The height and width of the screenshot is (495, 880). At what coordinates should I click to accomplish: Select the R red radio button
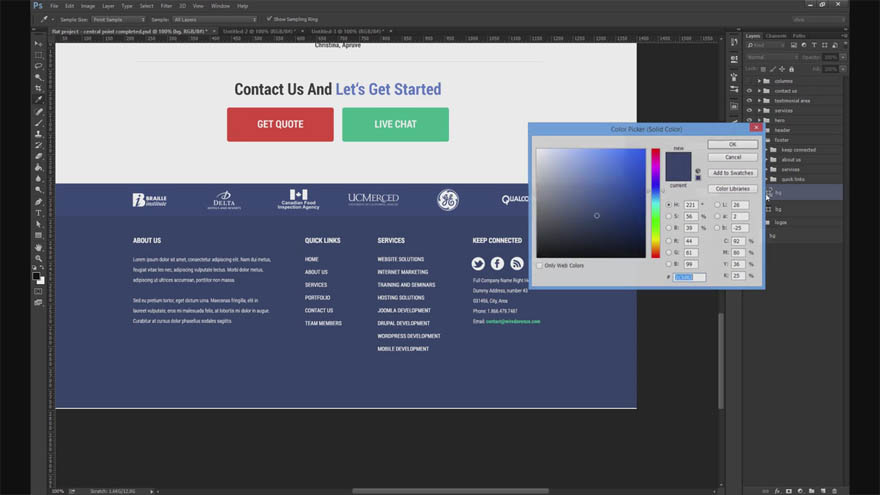pos(668,241)
